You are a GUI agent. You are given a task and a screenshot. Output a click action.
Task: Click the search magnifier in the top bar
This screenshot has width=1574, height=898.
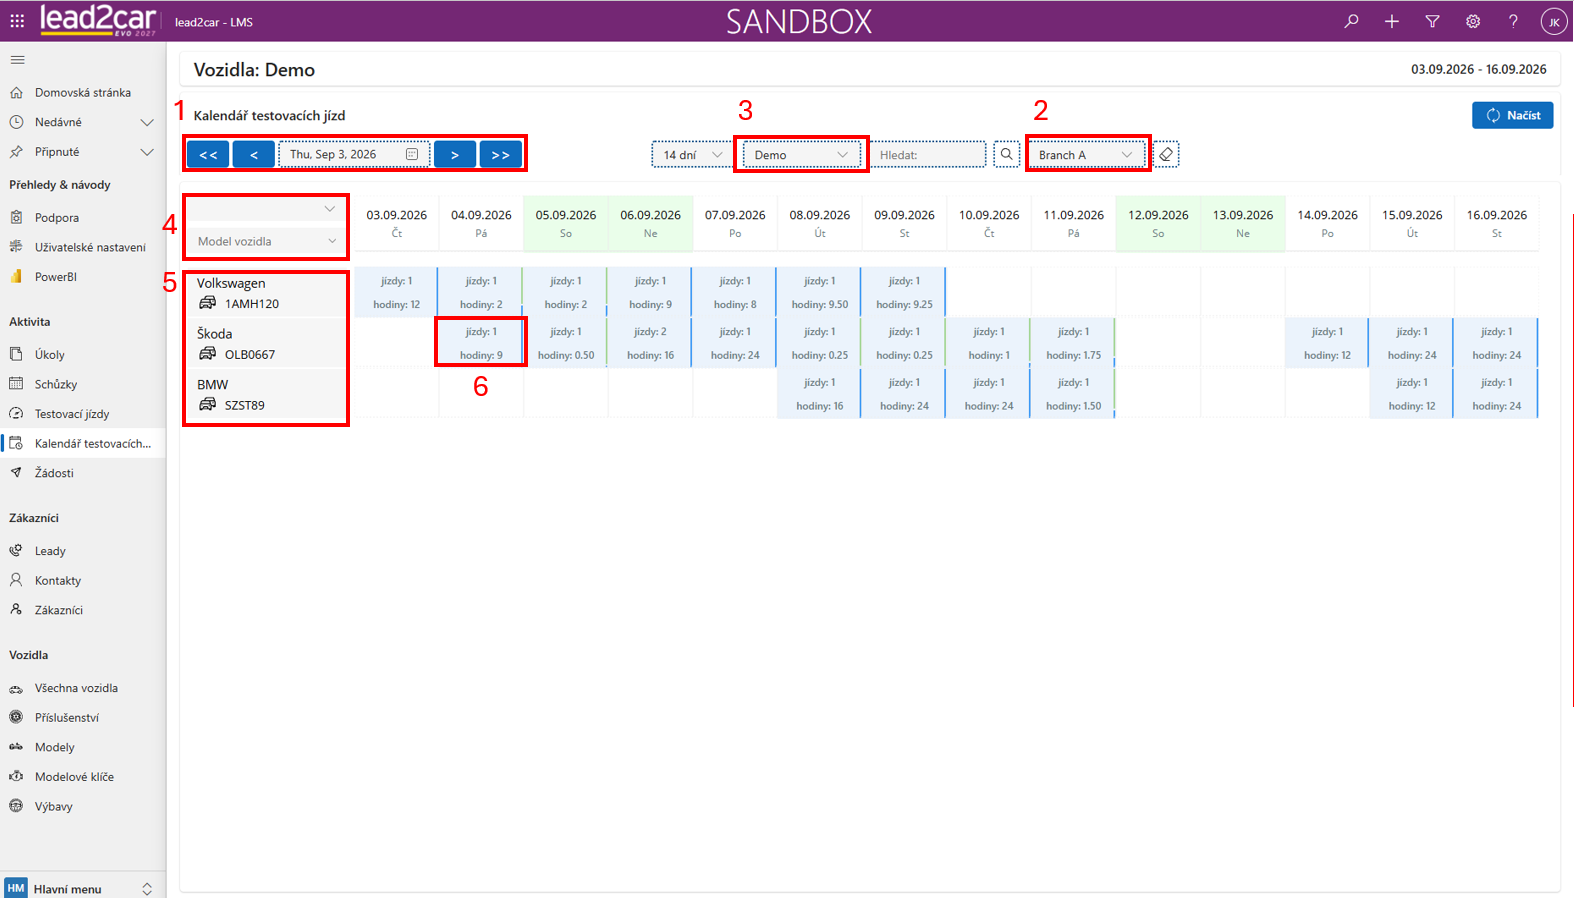[x=1351, y=21]
